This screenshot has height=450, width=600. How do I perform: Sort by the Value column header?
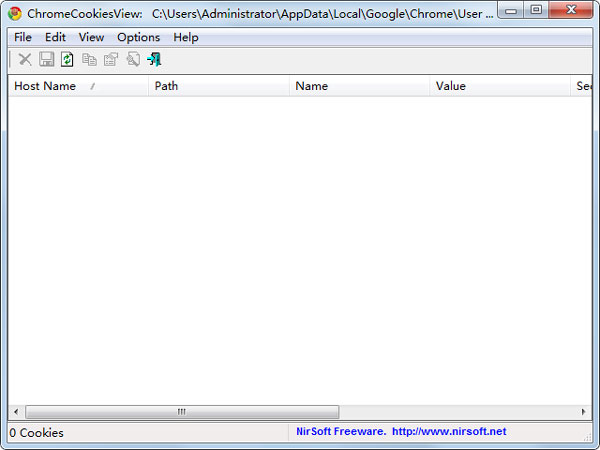coord(500,86)
